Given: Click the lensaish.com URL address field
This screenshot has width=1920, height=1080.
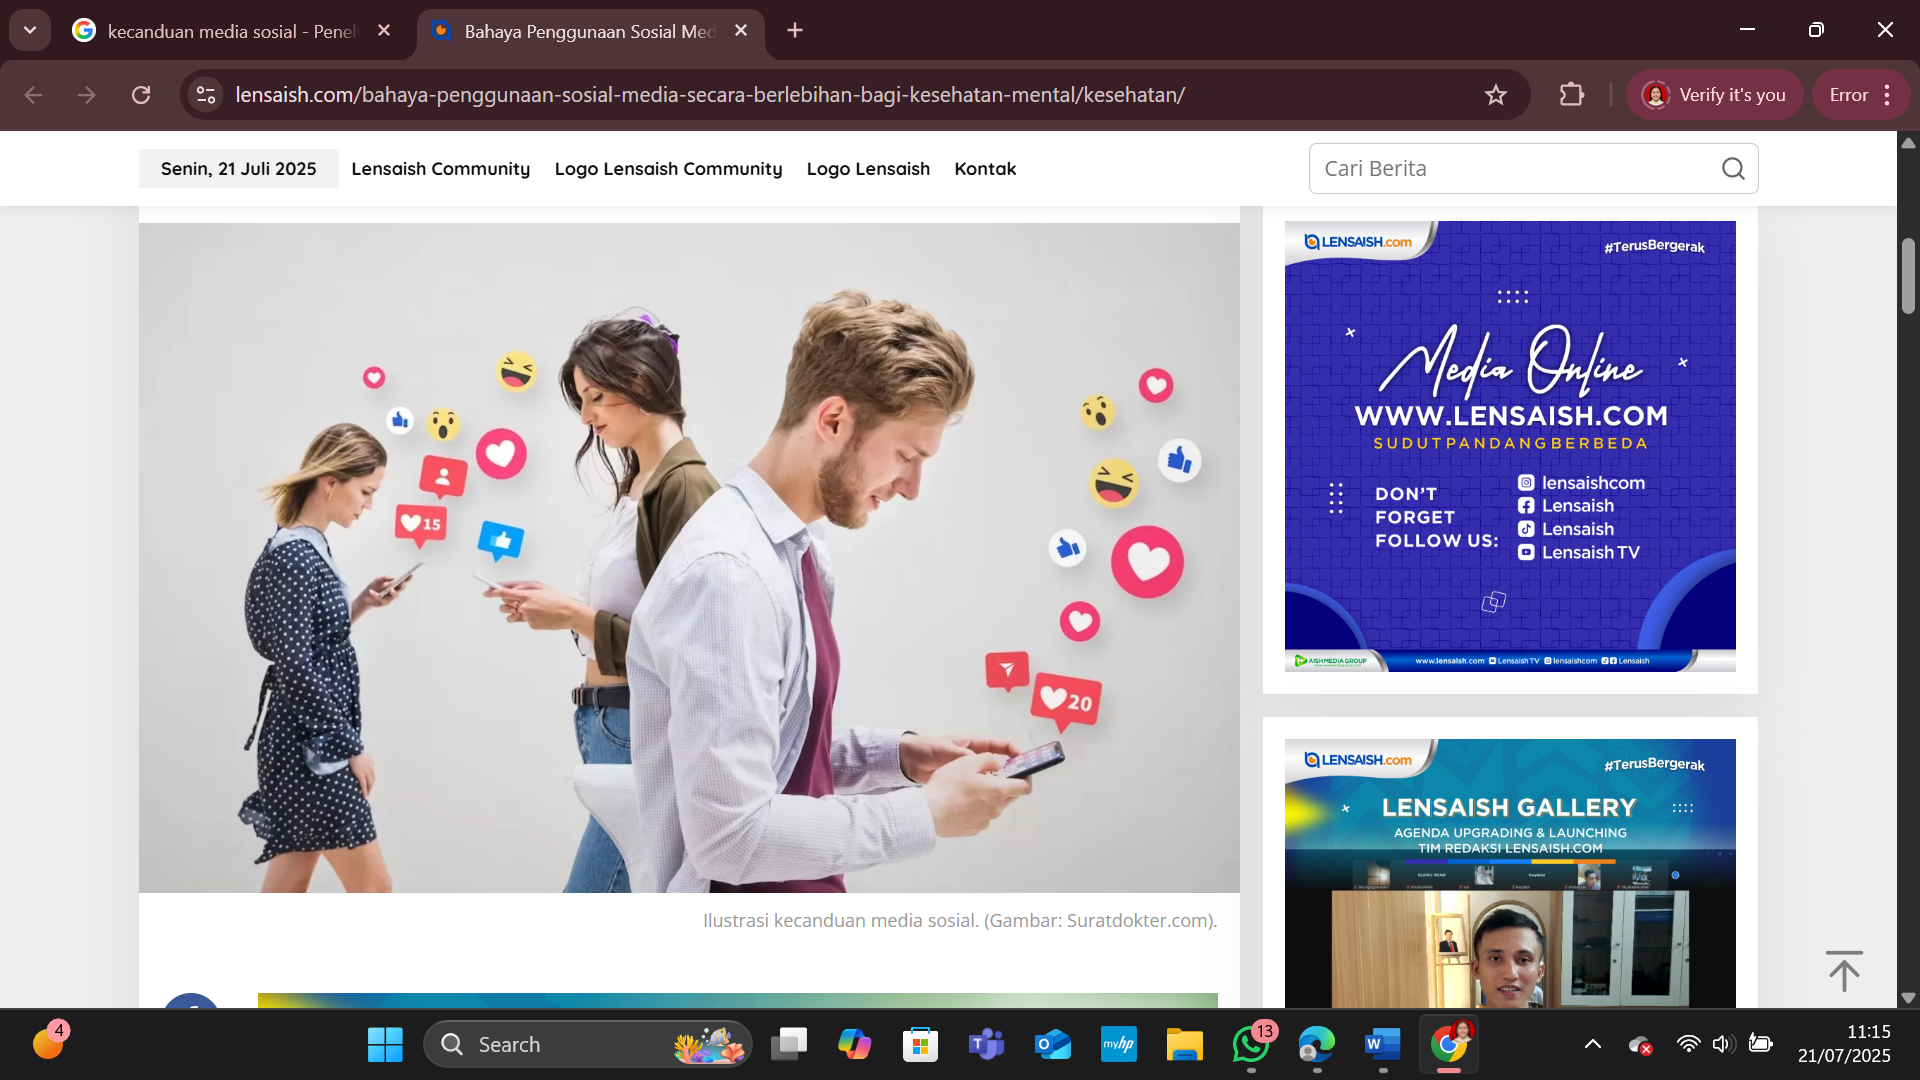Looking at the screenshot, I should tap(710, 95).
